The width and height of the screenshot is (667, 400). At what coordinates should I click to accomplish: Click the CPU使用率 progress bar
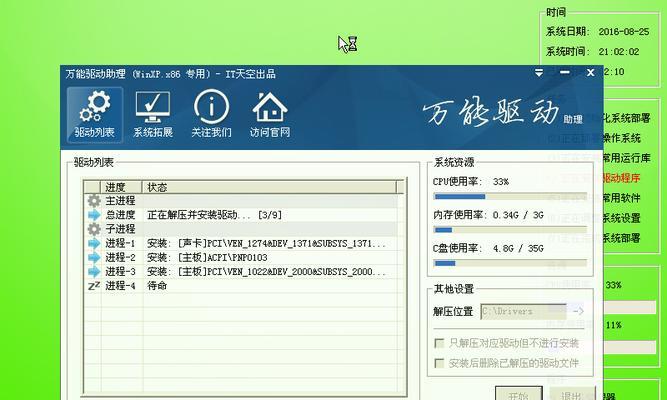click(510, 197)
